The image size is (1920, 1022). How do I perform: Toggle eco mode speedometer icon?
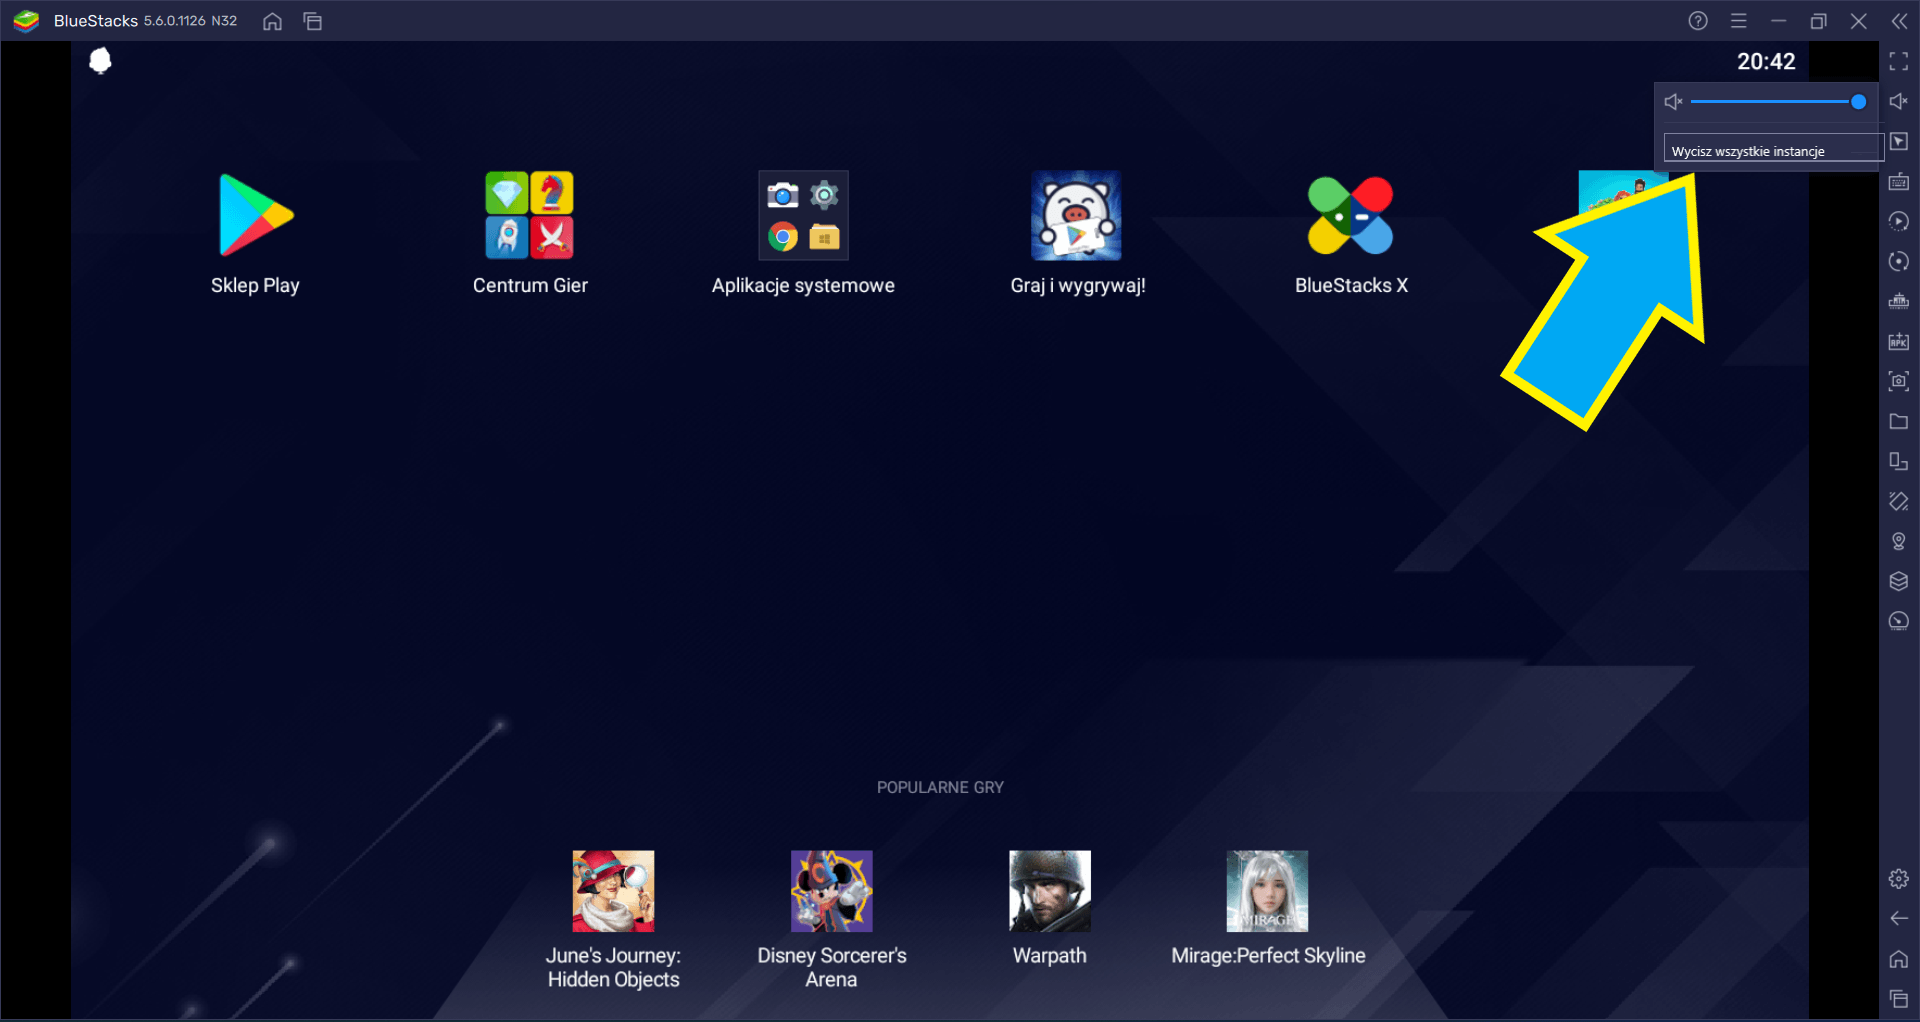pyautogui.click(x=1899, y=622)
